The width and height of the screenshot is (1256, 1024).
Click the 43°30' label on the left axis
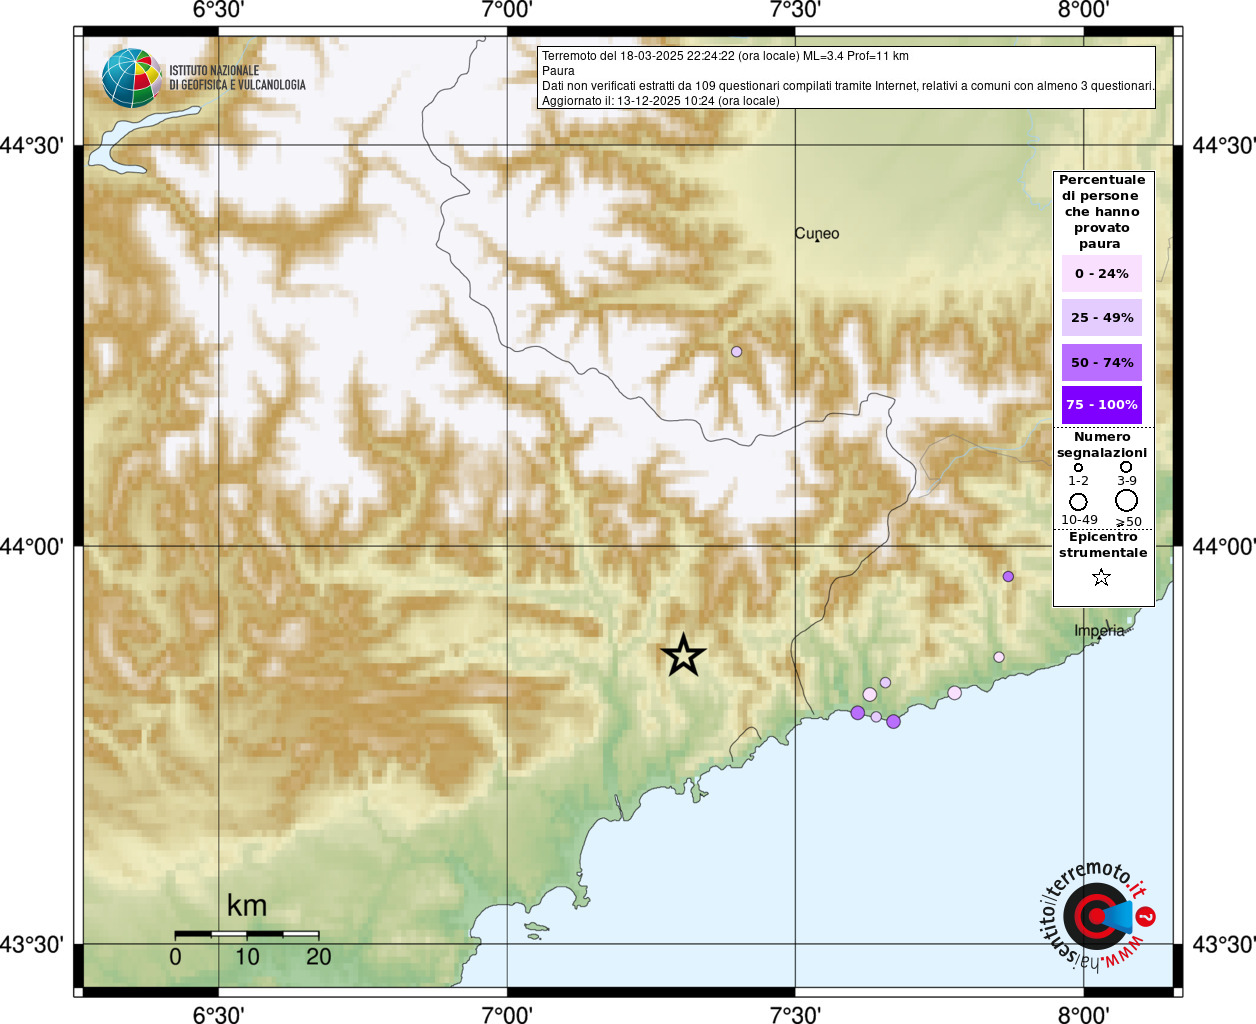coord(32,944)
